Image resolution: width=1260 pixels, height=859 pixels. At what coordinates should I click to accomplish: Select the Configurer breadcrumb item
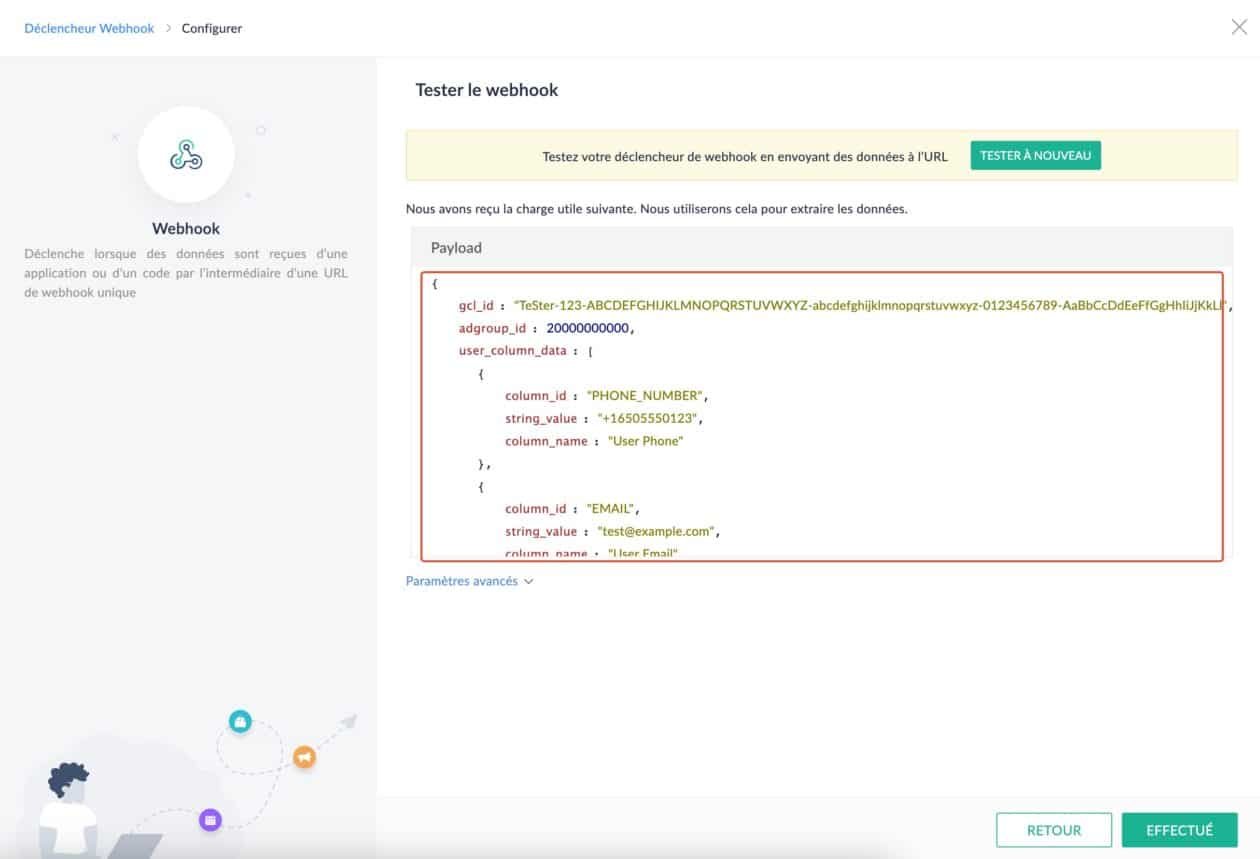pos(212,29)
